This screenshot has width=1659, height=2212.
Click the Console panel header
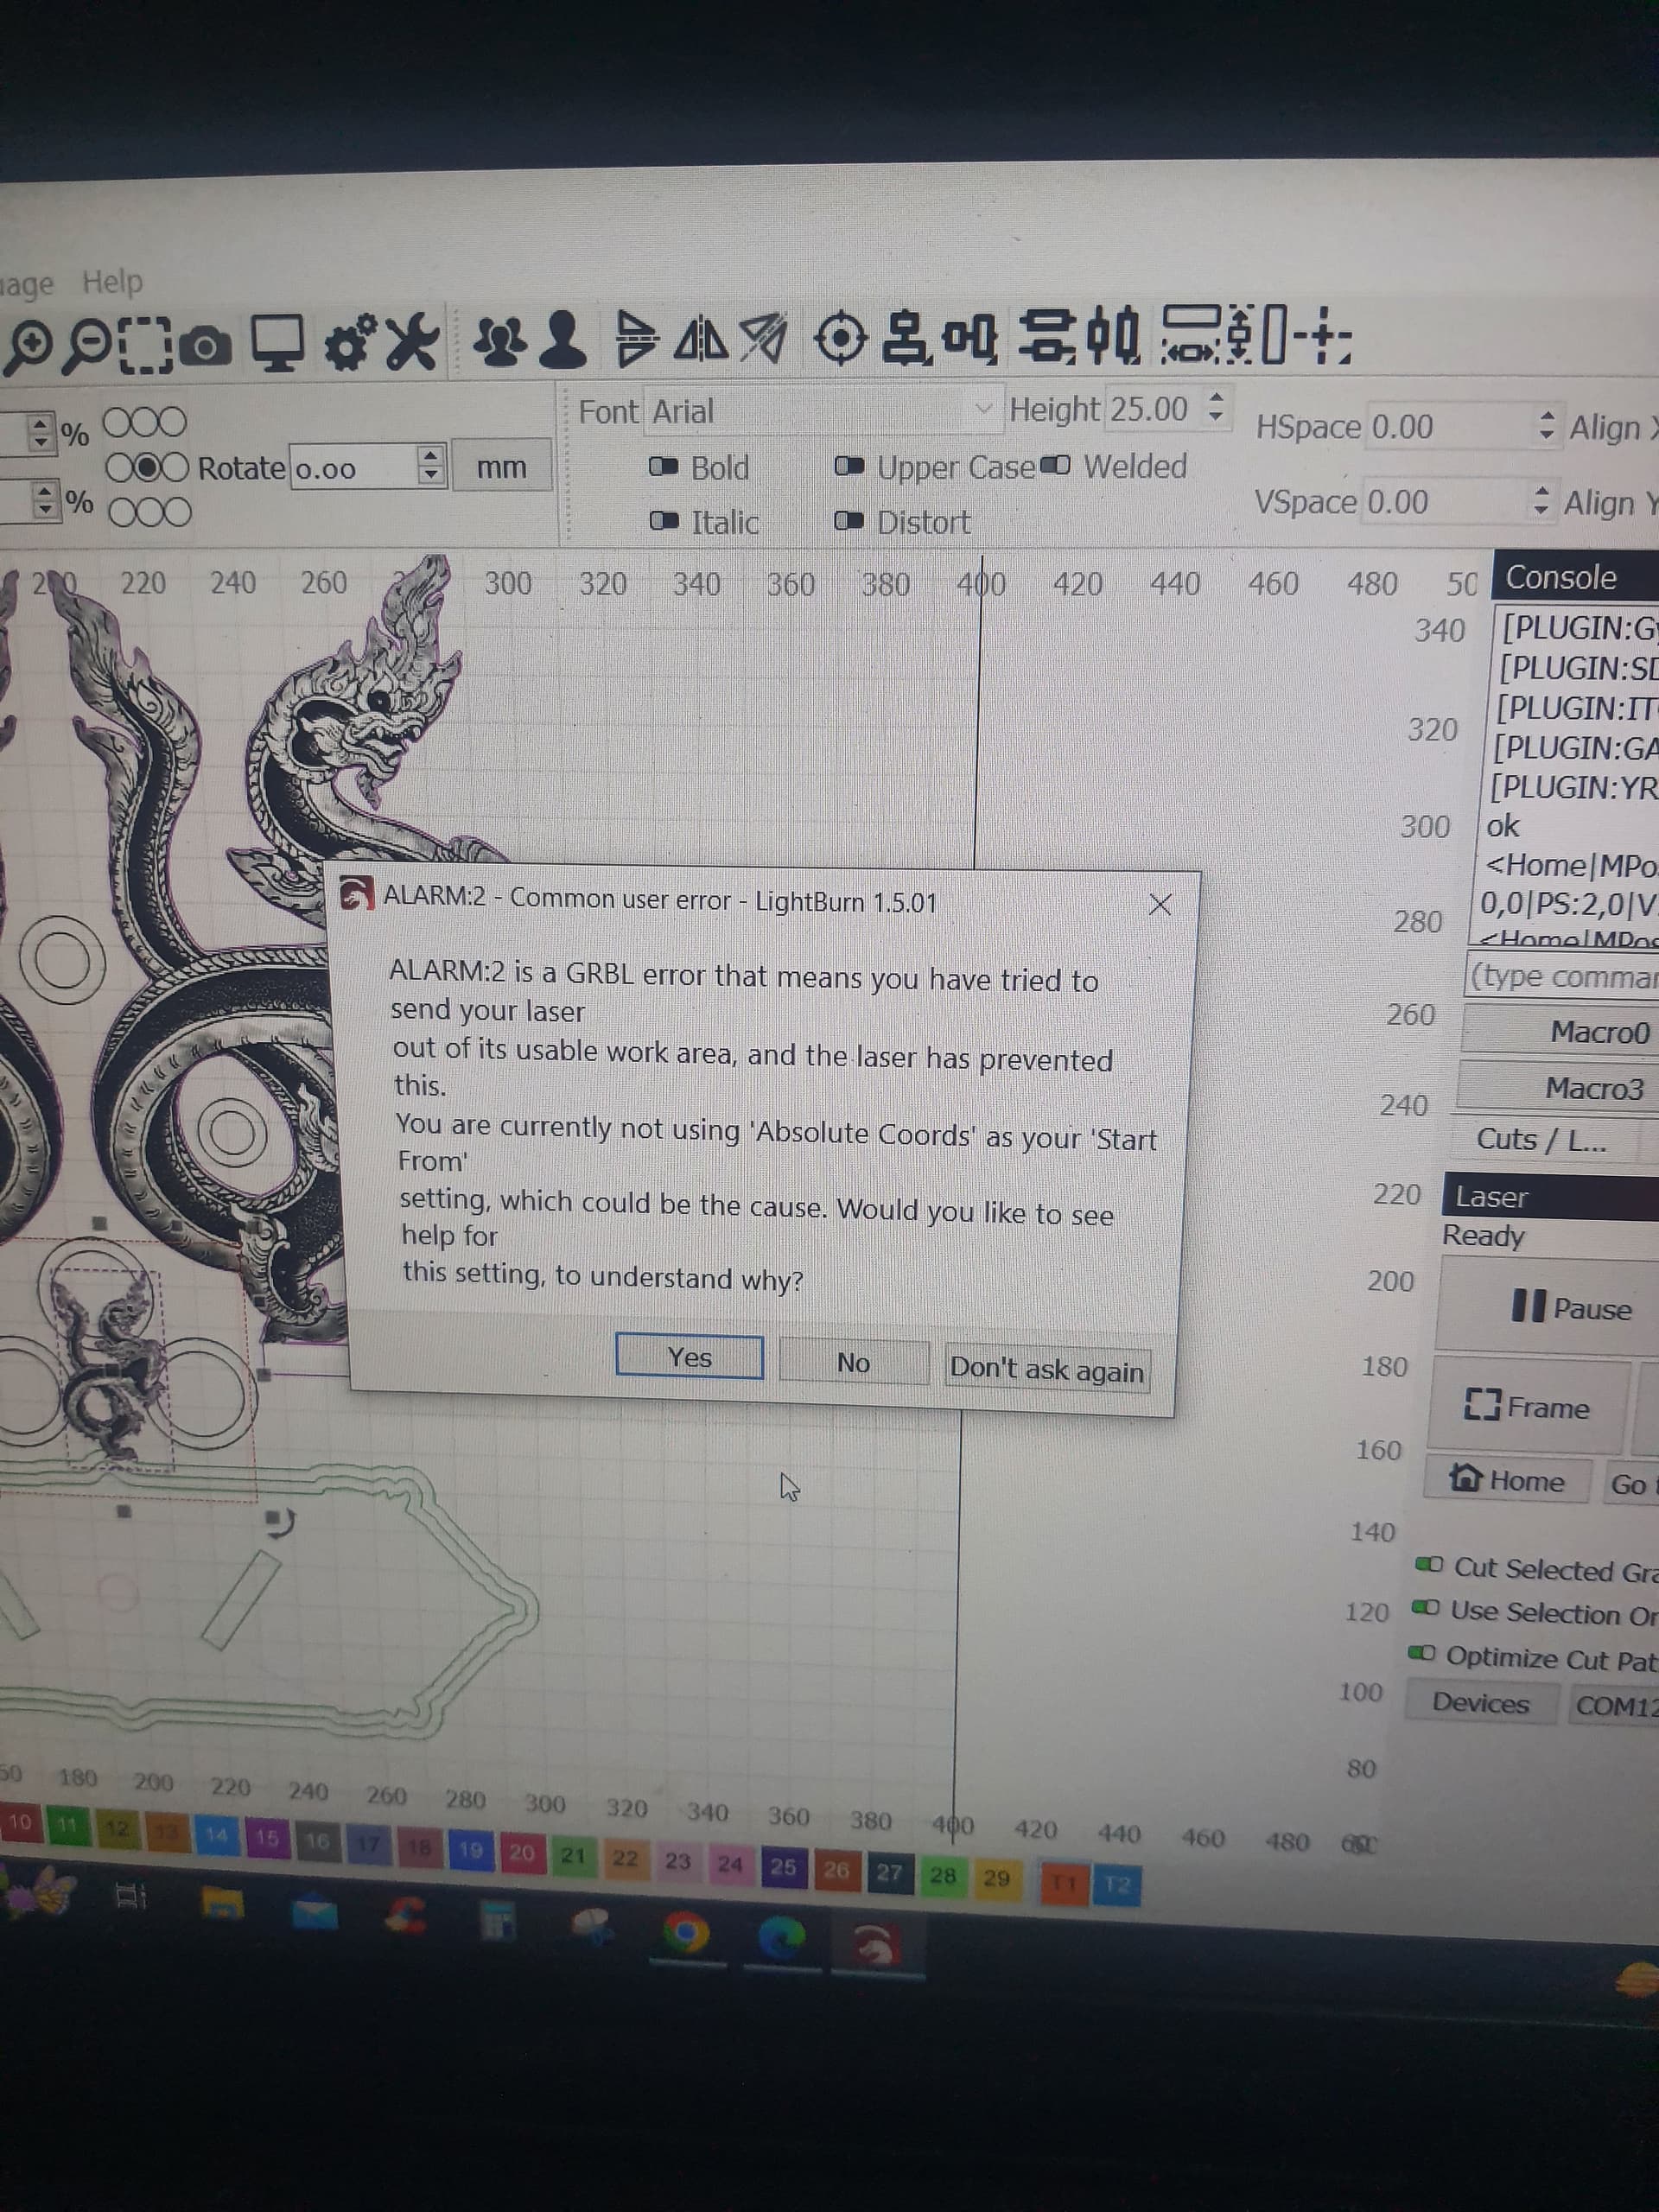click(1576, 576)
